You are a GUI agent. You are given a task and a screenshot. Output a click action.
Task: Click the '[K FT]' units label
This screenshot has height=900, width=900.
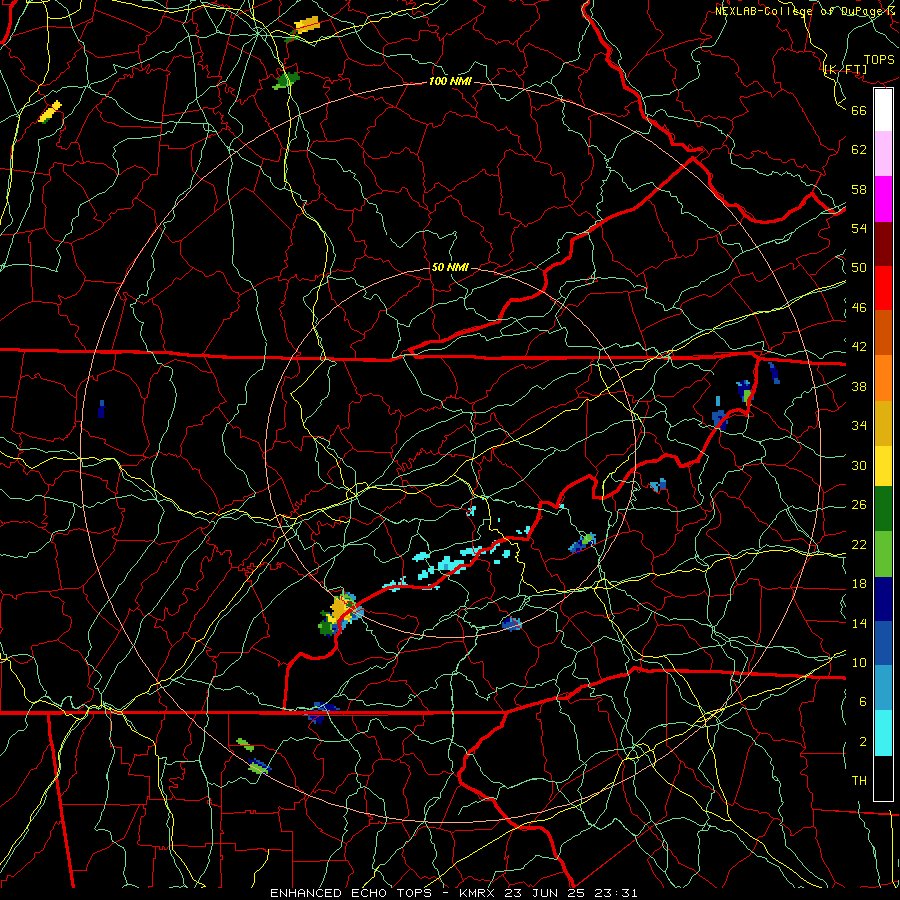[x=845, y=69]
